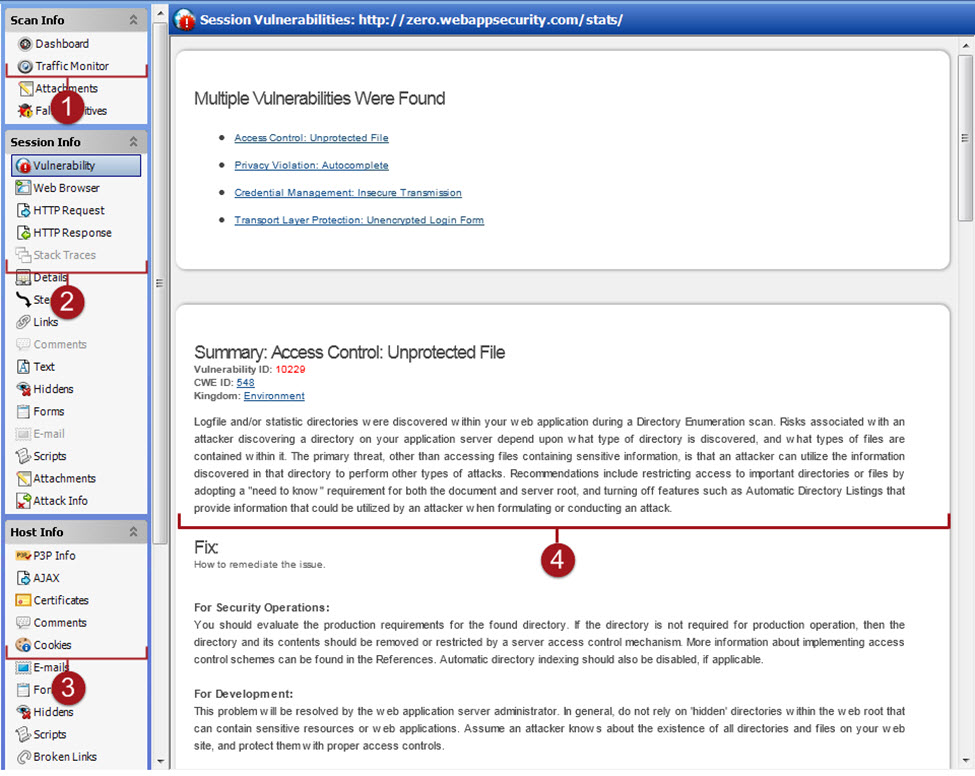Image resolution: width=975 pixels, height=776 pixels.
Task: Open the Environment kingdom link
Action: 274,396
